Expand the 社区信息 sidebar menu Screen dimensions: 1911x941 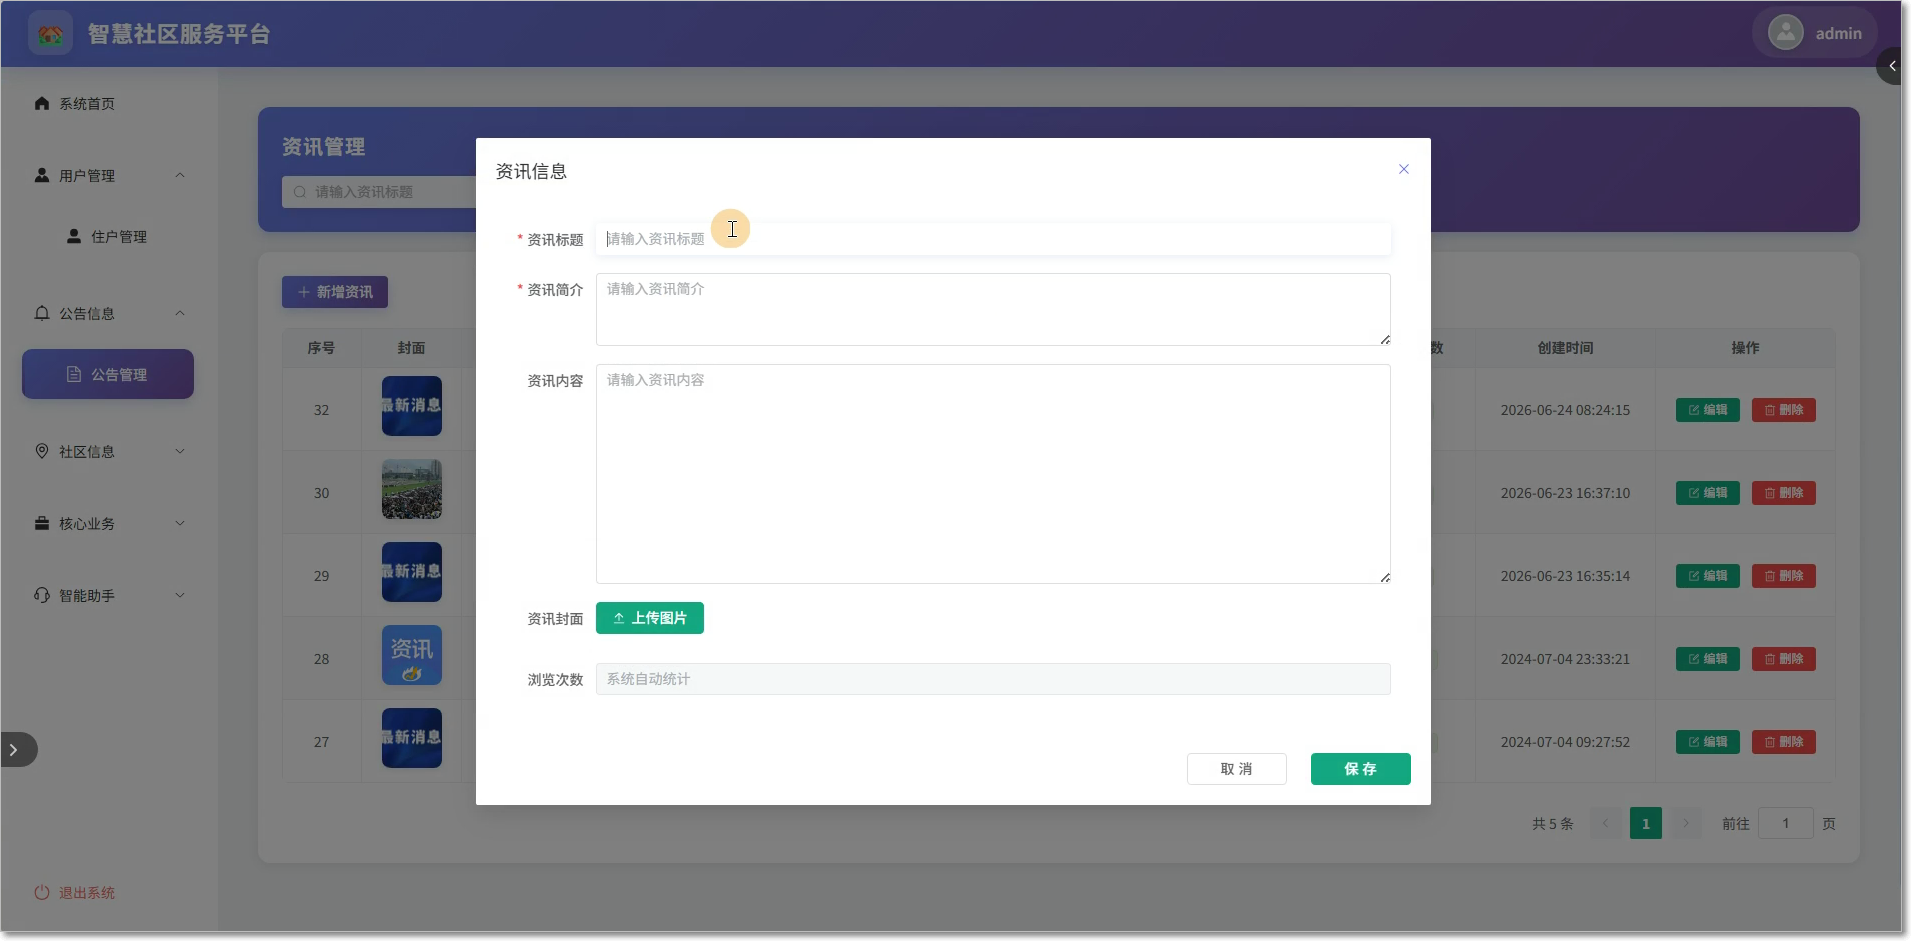(x=108, y=452)
